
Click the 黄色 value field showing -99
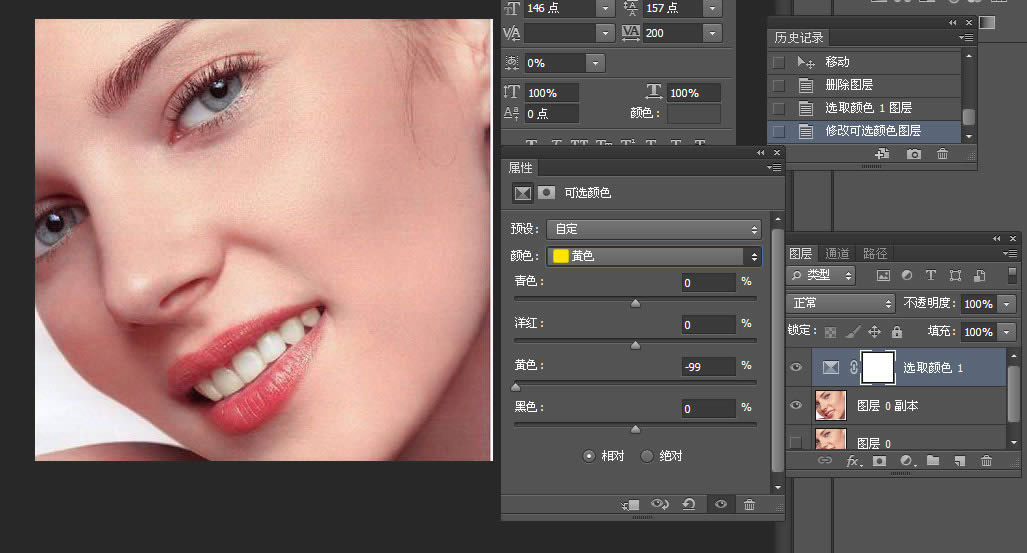coord(708,366)
